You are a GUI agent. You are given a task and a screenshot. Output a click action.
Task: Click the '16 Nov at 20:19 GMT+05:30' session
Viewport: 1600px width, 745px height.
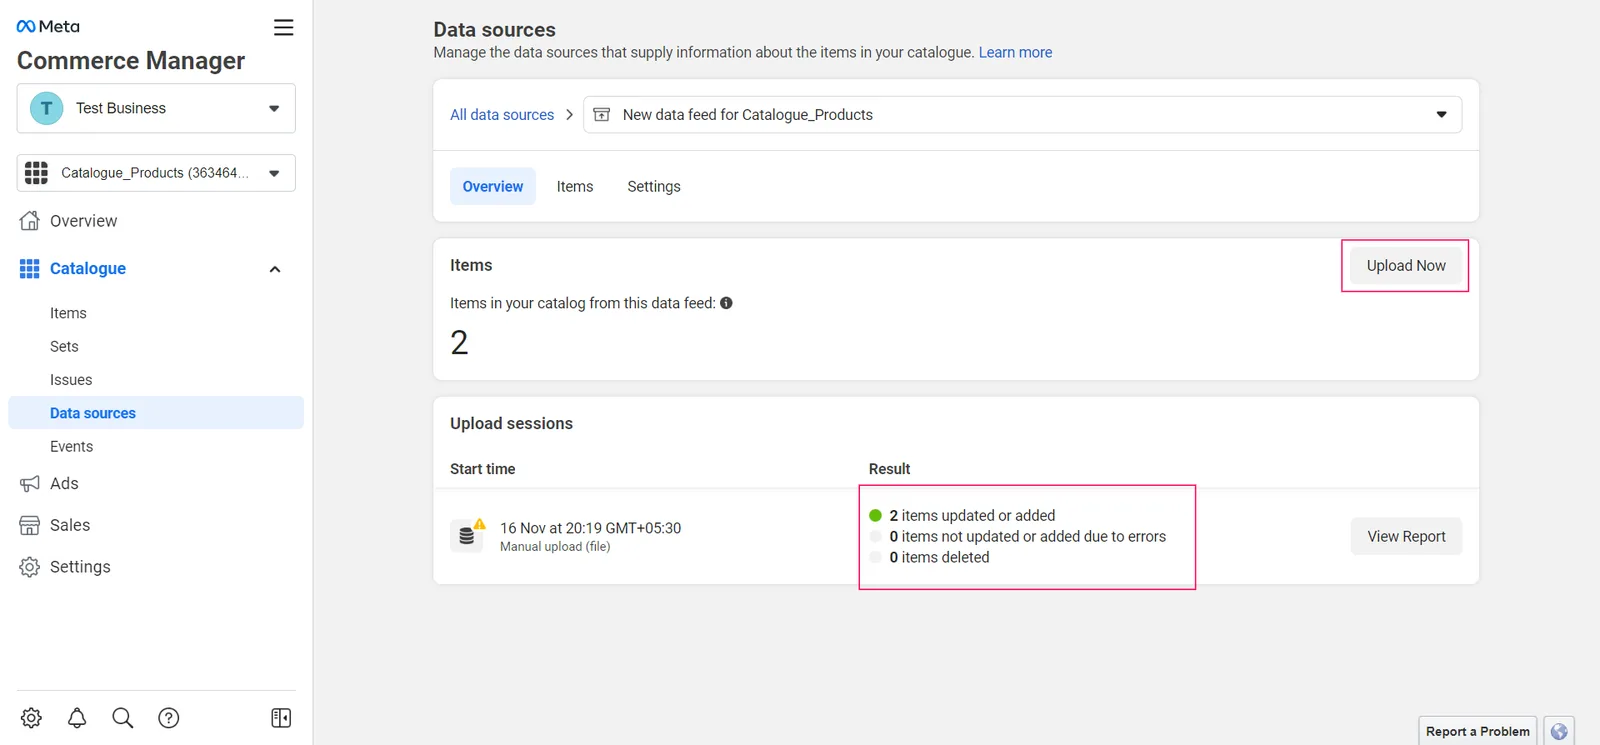coord(590,528)
